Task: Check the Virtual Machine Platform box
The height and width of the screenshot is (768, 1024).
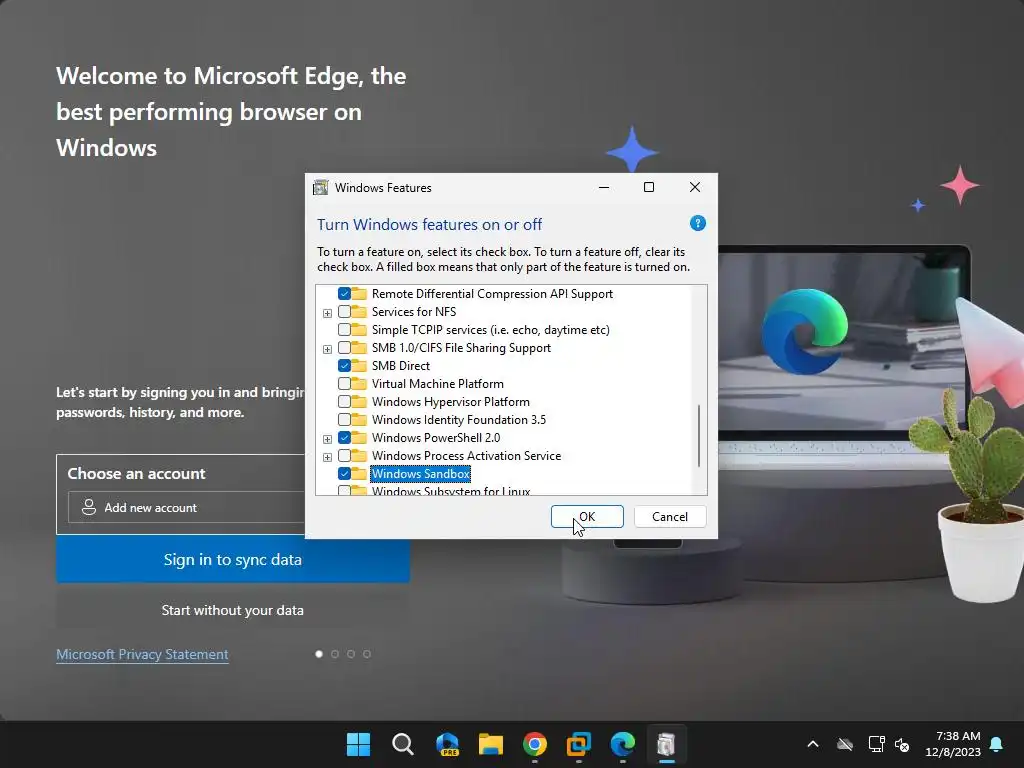Action: 344,383
